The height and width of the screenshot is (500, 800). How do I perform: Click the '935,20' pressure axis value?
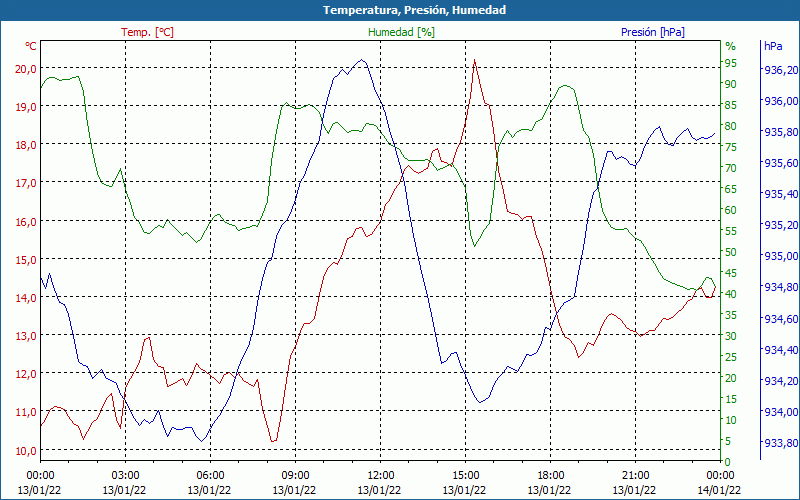pos(782,226)
